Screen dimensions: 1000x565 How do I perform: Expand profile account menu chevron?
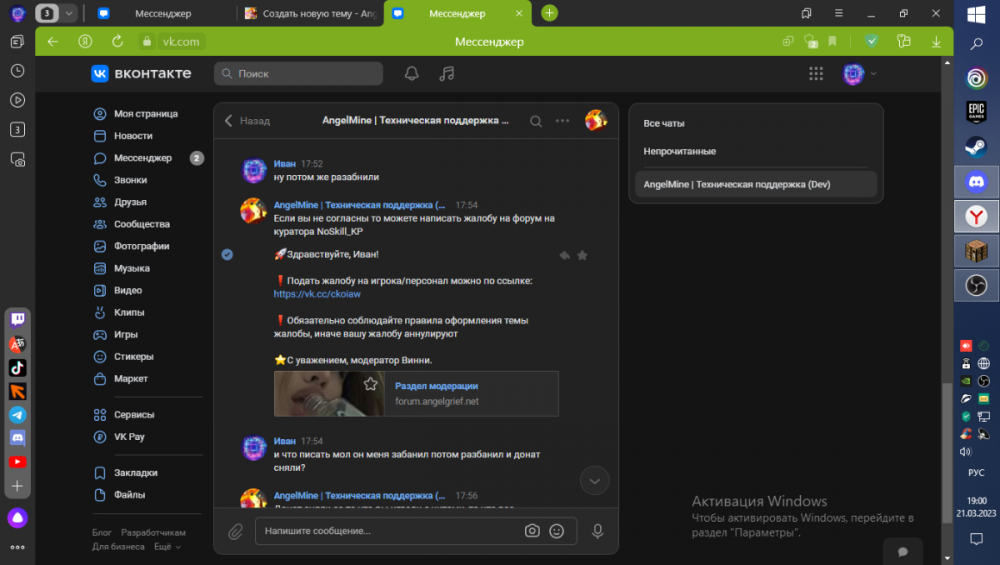pos(874,74)
